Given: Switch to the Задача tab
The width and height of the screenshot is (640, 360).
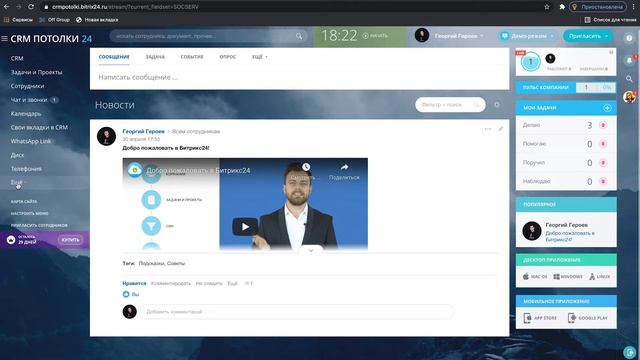Looking at the screenshot, I should 155,57.
